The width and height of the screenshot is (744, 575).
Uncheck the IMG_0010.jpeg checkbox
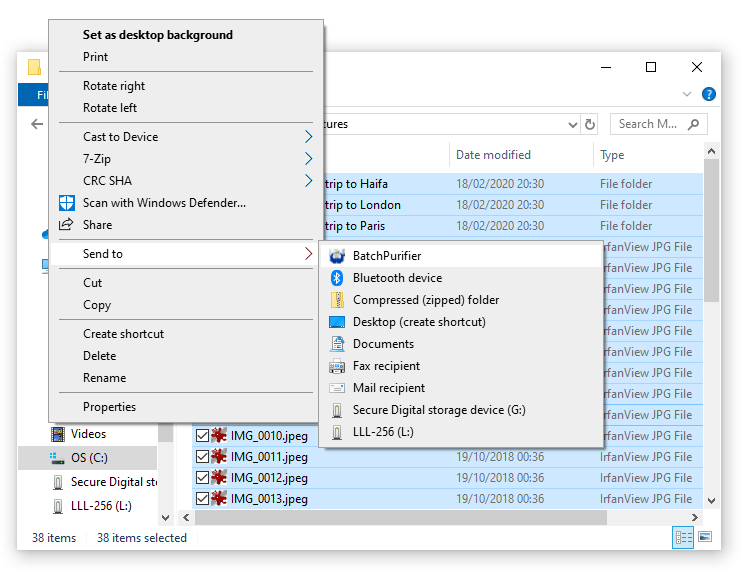[202, 436]
